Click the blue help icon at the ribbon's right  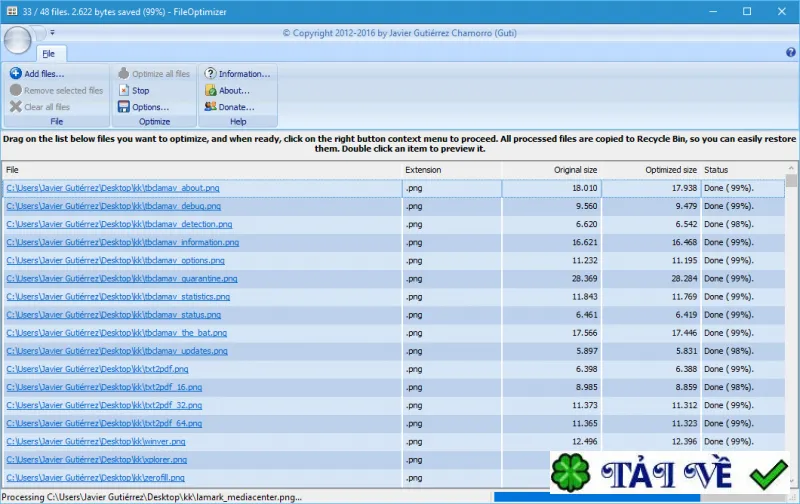[790, 52]
